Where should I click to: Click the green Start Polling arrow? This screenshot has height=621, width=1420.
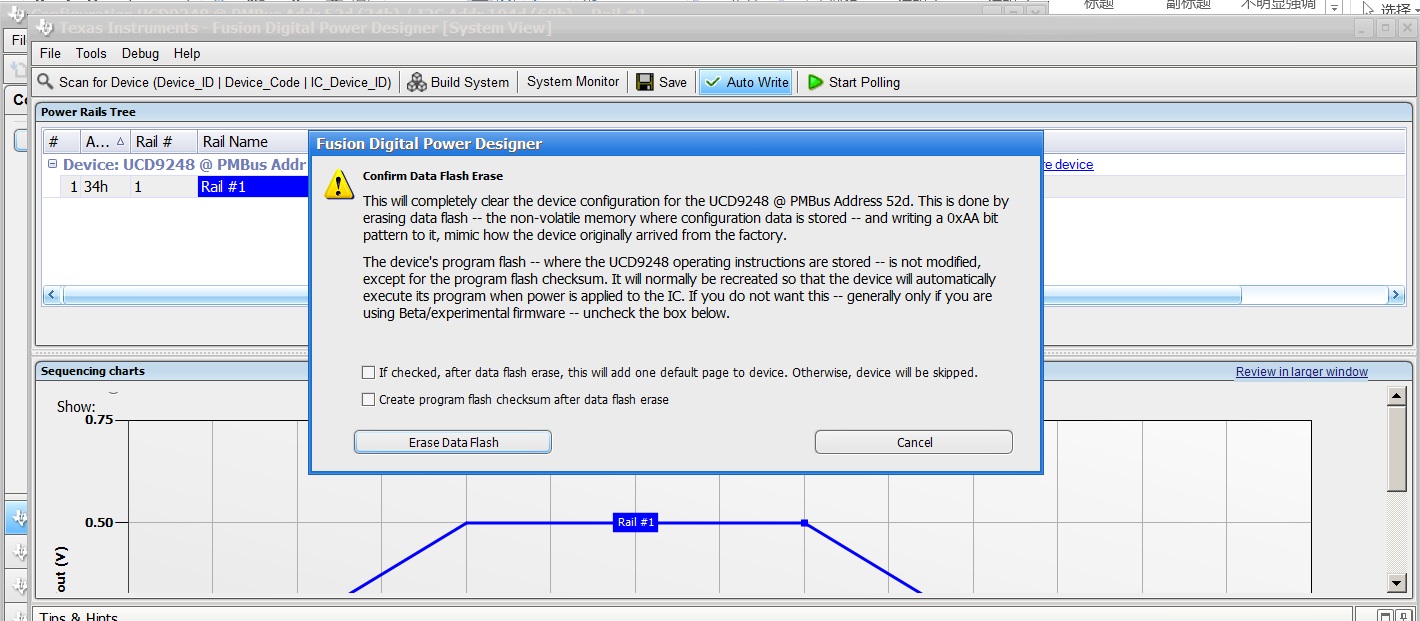pyautogui.click(x=816, y=82)
